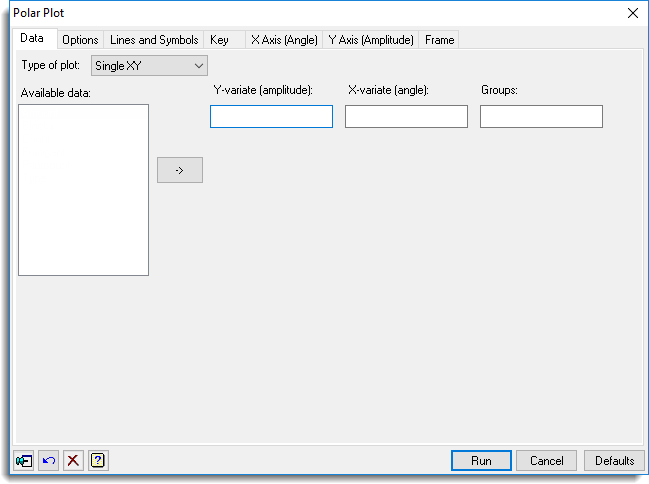Click the Cancel button
Image resolution: width=649 pixels, height=484 pixels.
[x=547, y=461]
